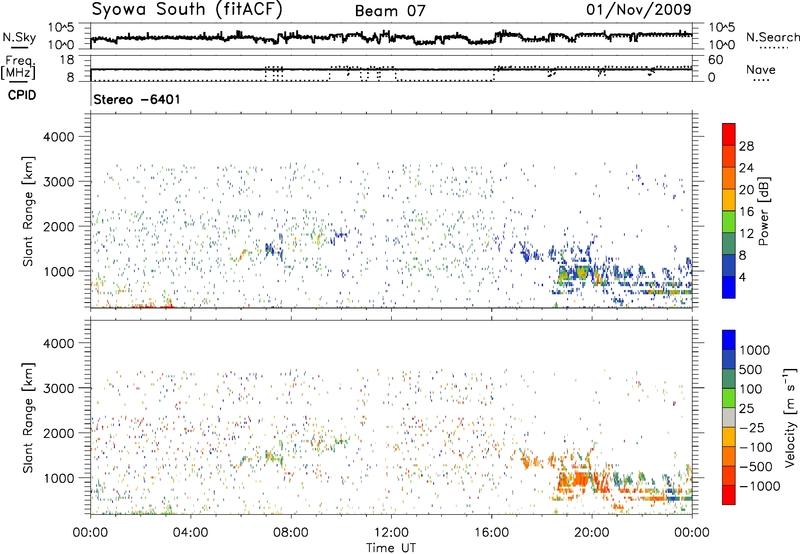Click the dotted line sample under N.Search
This screenshot has height=554, width=800.
(x=772, y=47)
